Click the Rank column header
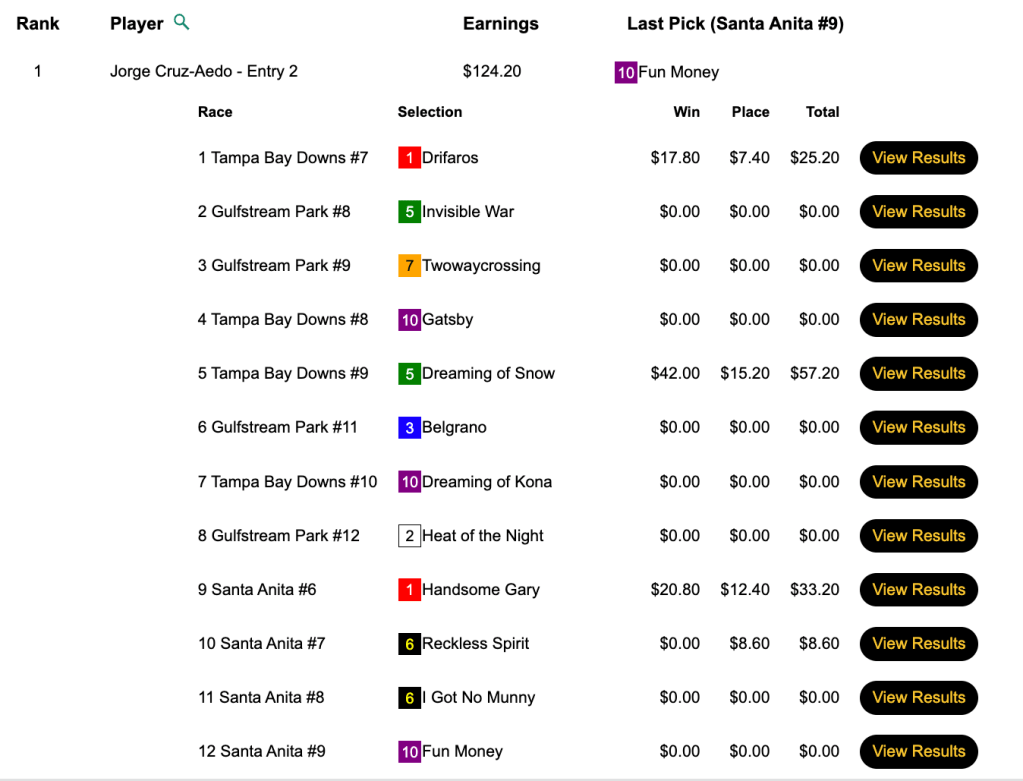The image size is (1023, 781). pyautogui.click(x=38, y=24)
